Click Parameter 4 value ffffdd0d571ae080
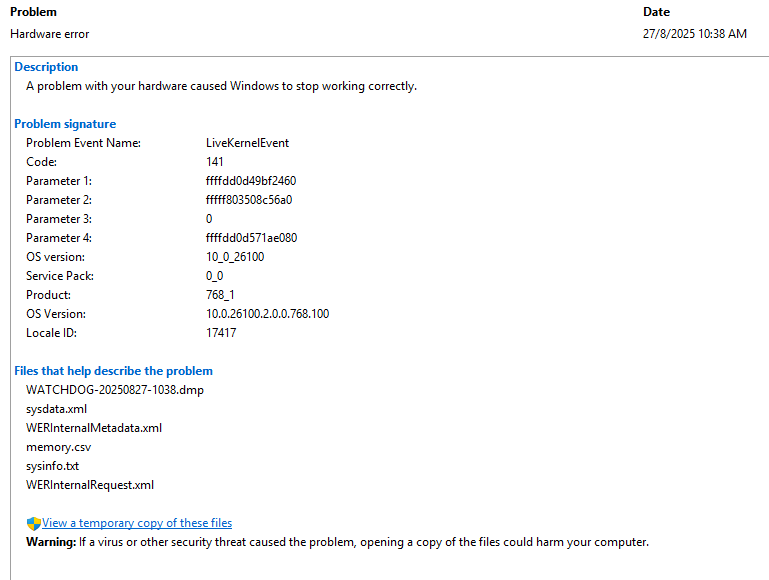This screenshot has width=769, height=580. [x=251, y=238]
